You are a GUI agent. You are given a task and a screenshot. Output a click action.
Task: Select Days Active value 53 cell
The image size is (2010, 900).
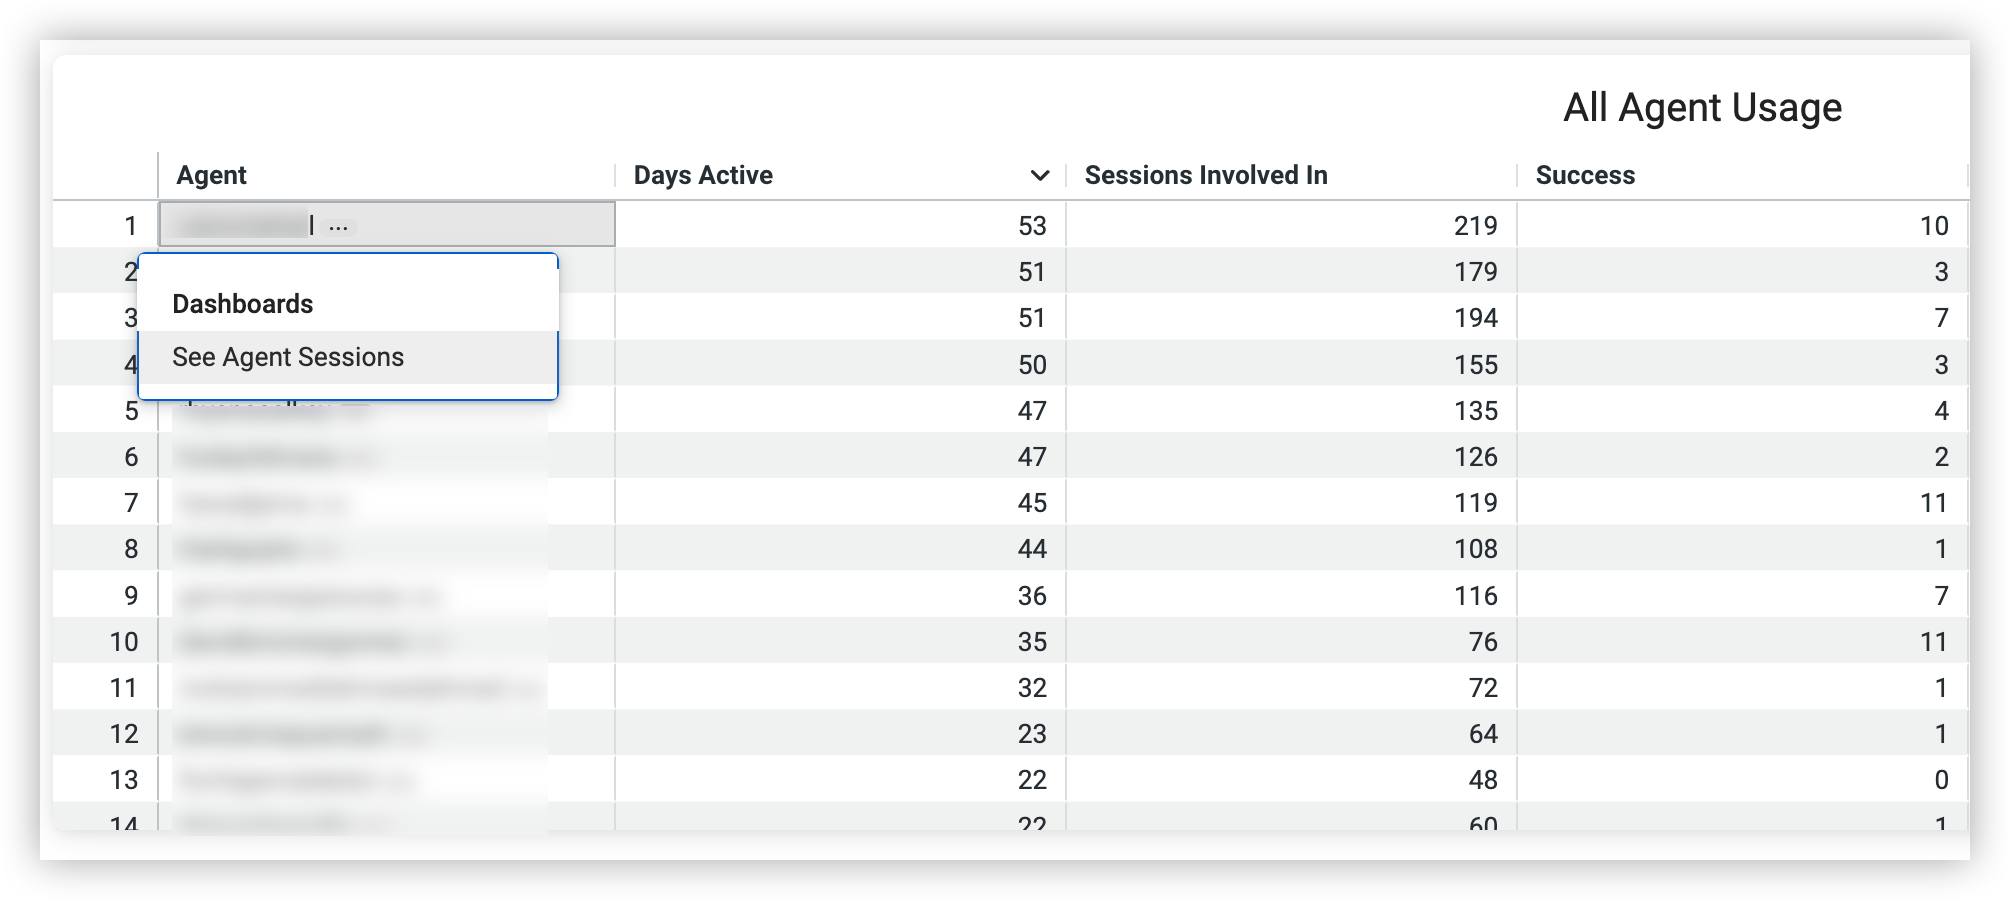coord(840,225)
